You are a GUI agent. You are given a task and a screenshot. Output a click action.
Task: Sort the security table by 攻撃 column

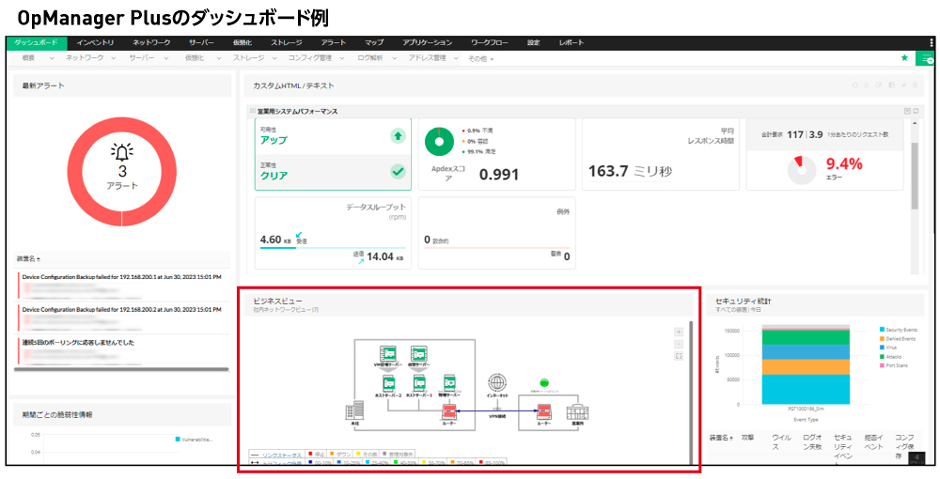[x=747, y=438]
